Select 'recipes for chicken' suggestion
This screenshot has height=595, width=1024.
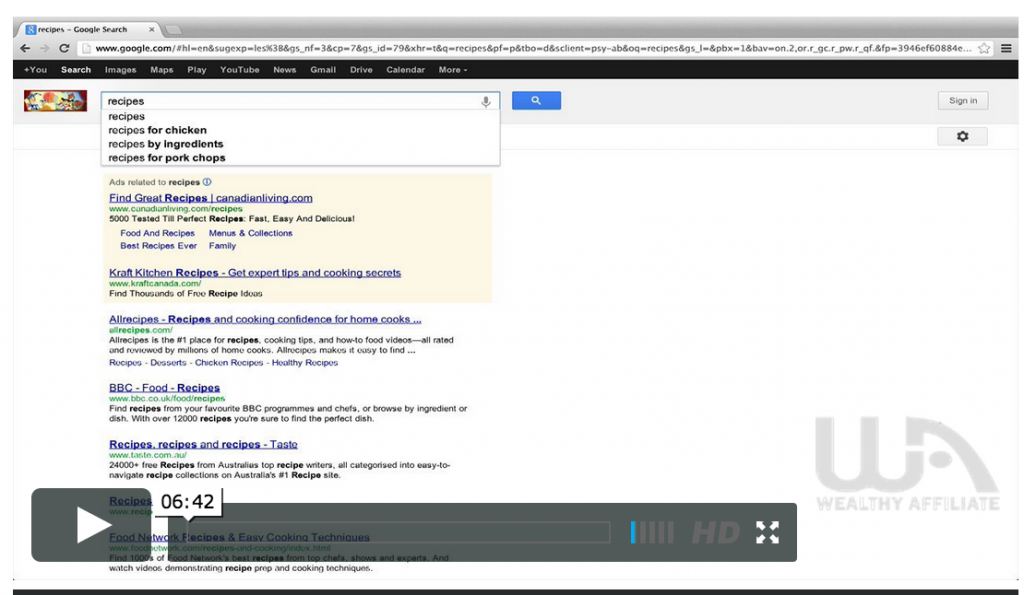tap(157, 130)
